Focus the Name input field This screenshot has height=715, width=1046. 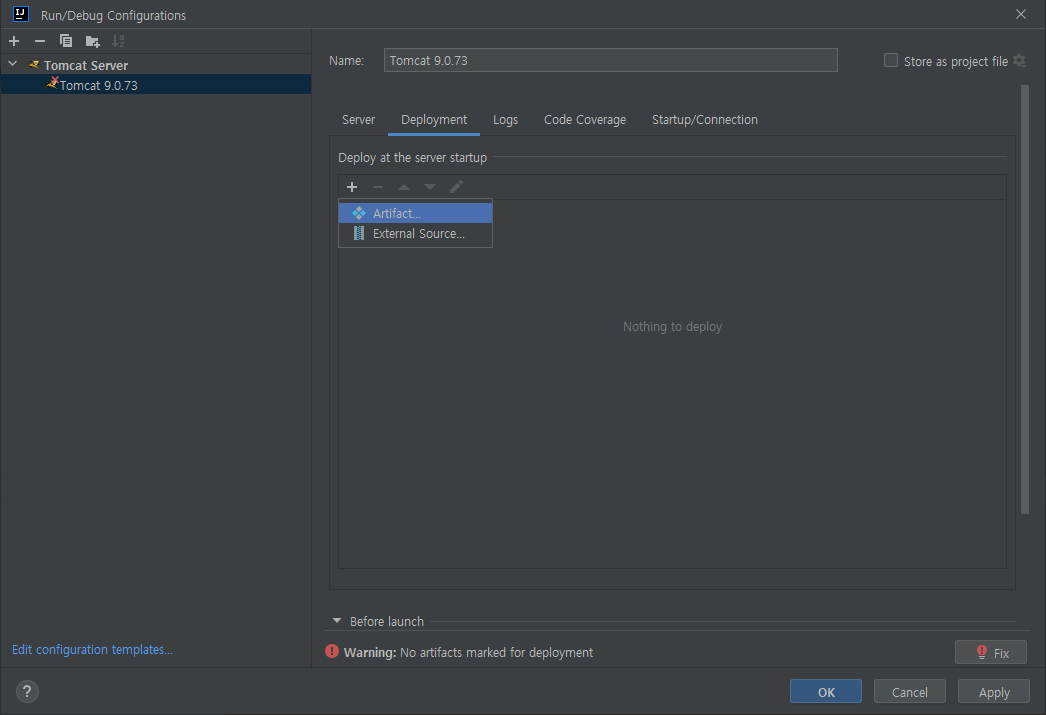pyautogui.click(x=610, y=60)
